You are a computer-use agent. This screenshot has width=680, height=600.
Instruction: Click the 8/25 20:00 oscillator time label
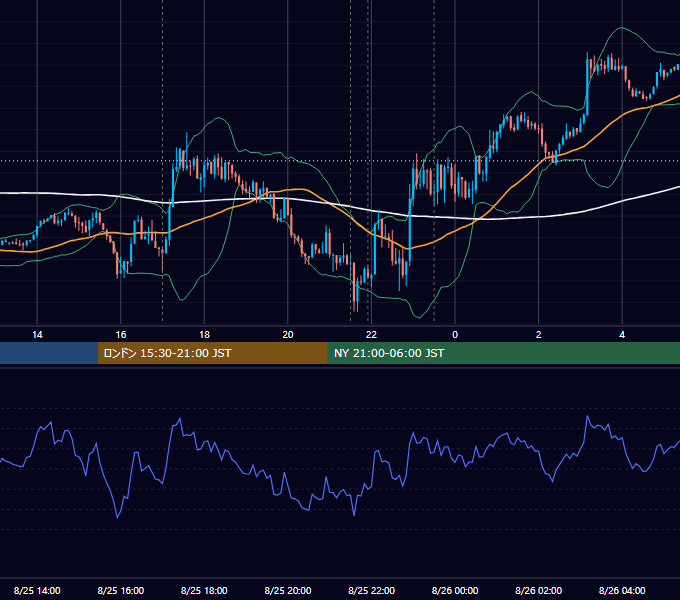[x=288, y=590]
